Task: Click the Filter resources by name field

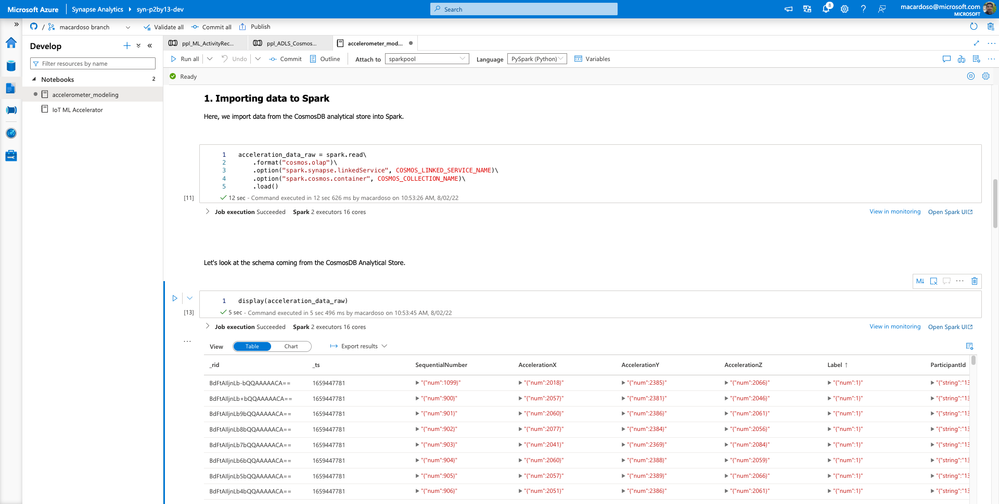Action: coord(93,64)
